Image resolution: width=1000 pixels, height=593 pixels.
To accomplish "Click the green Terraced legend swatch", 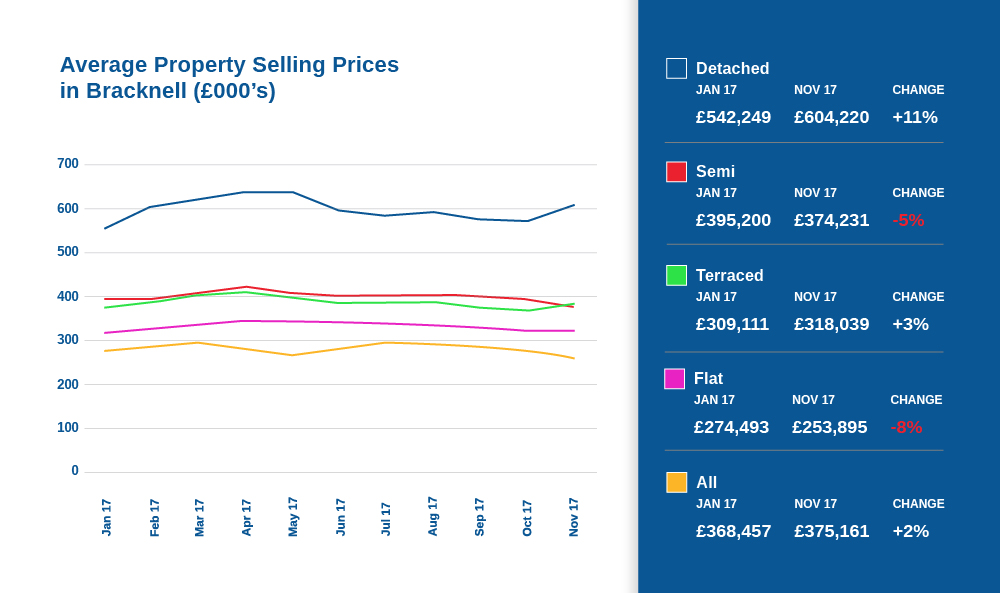I will point(677,275).
